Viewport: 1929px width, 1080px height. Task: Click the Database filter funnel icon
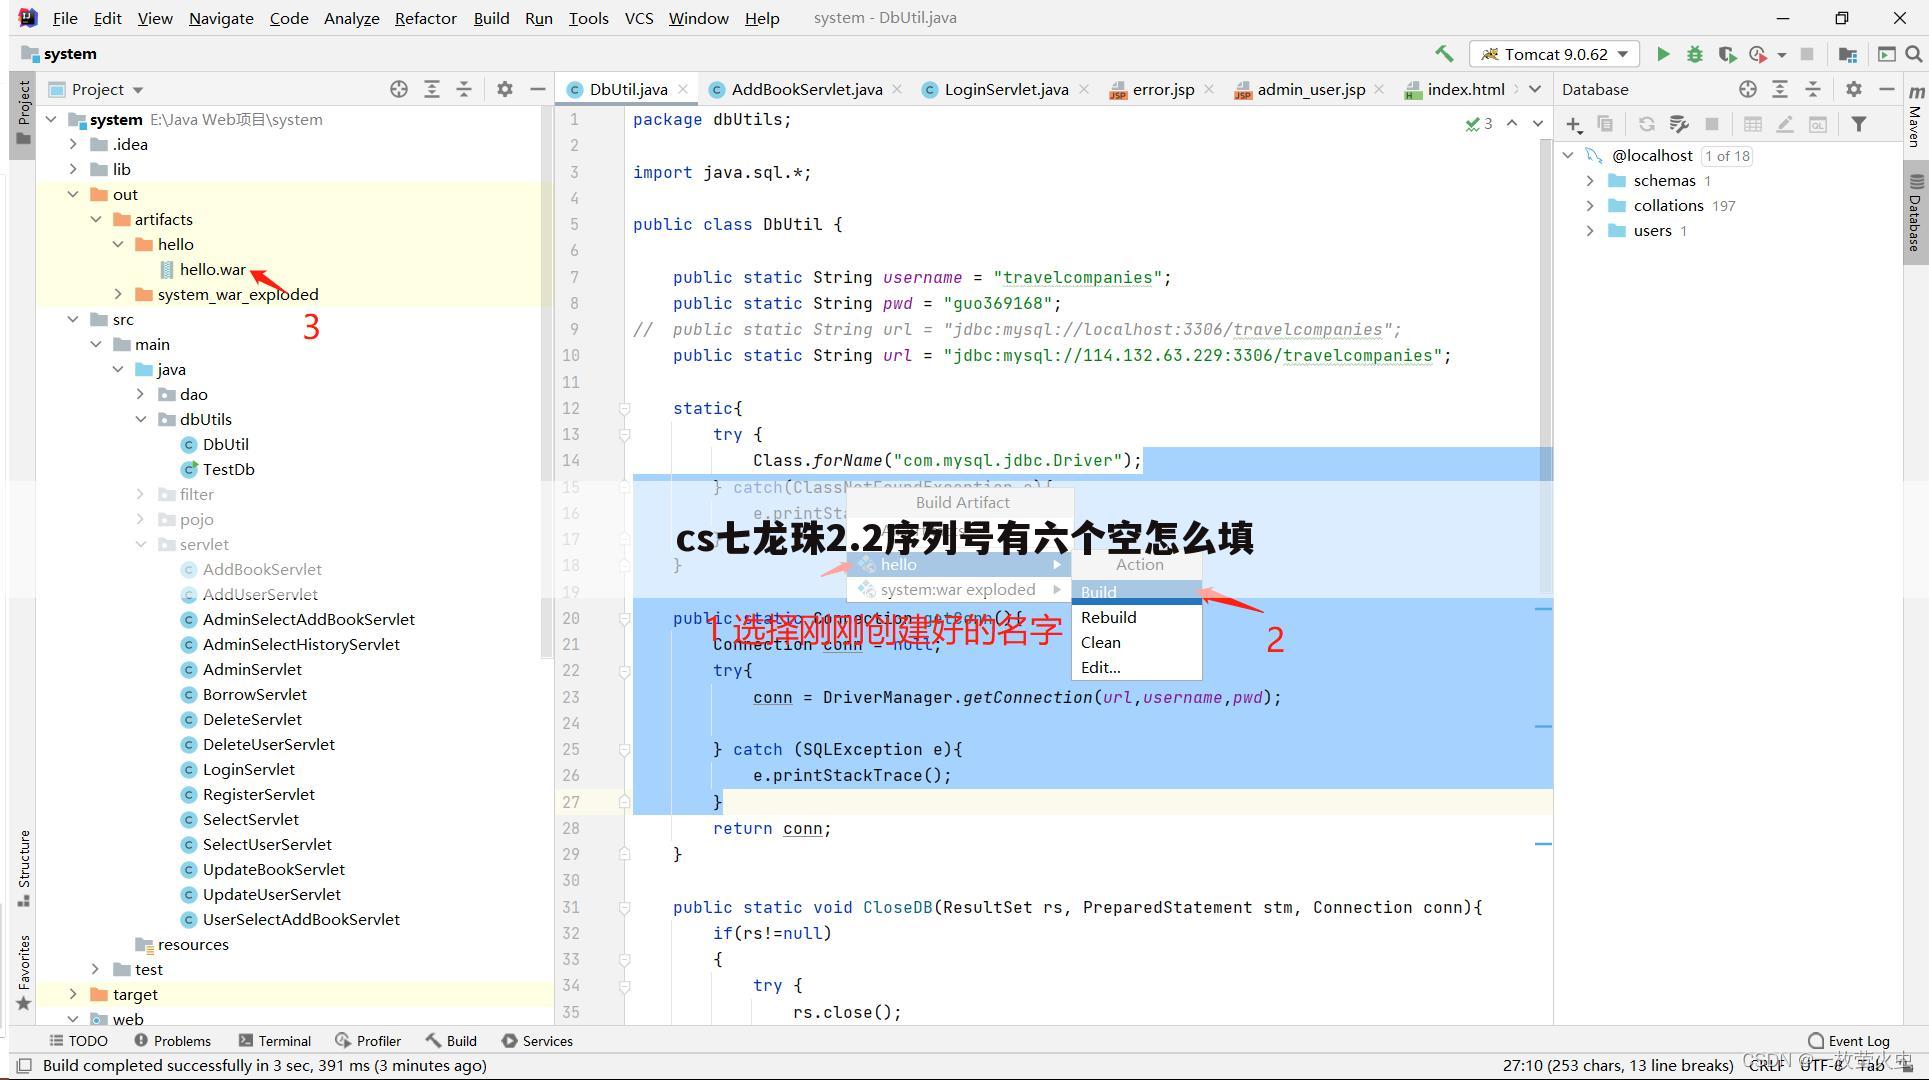pos(1858,124)
